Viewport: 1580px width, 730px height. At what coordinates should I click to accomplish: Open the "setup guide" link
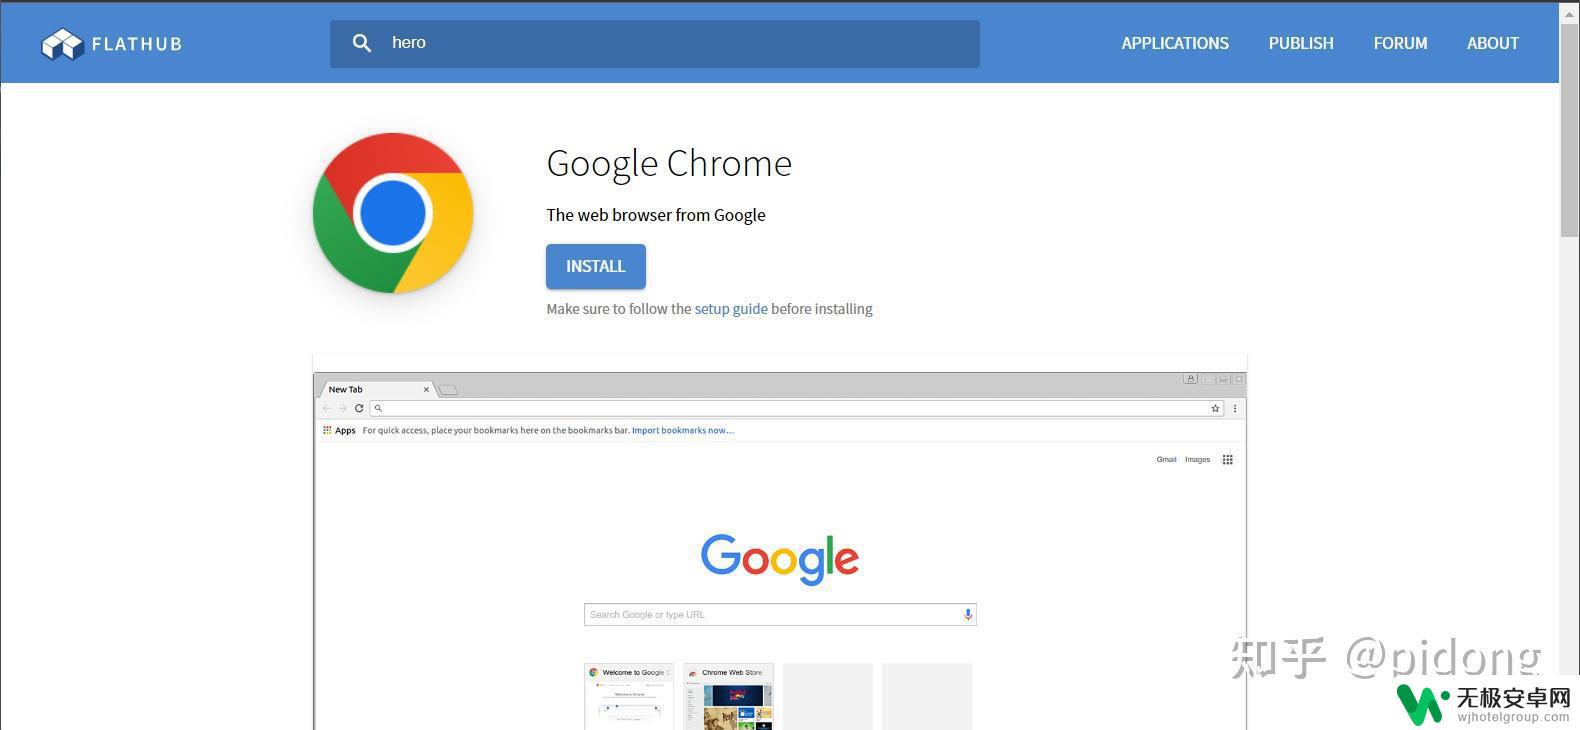pos(731,309)
